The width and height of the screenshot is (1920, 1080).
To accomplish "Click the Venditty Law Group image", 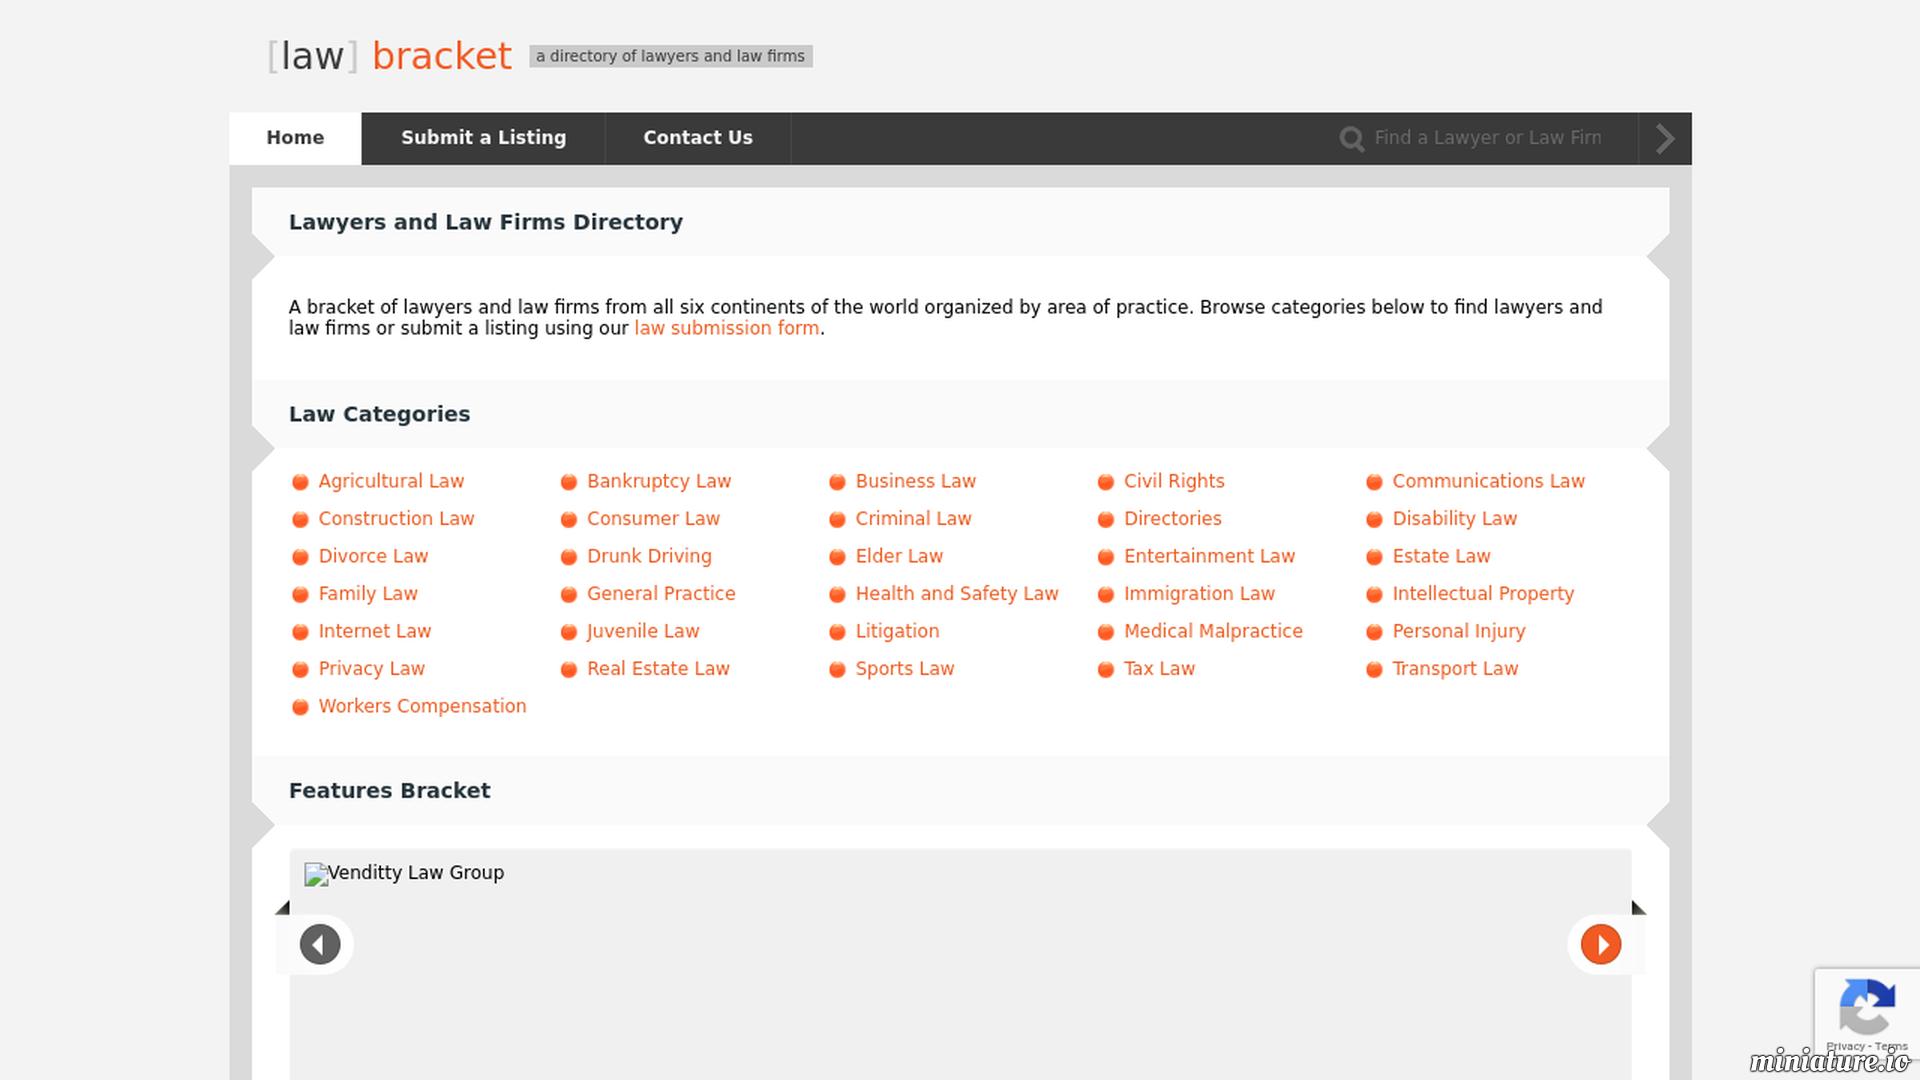I will tap(404, 873).
